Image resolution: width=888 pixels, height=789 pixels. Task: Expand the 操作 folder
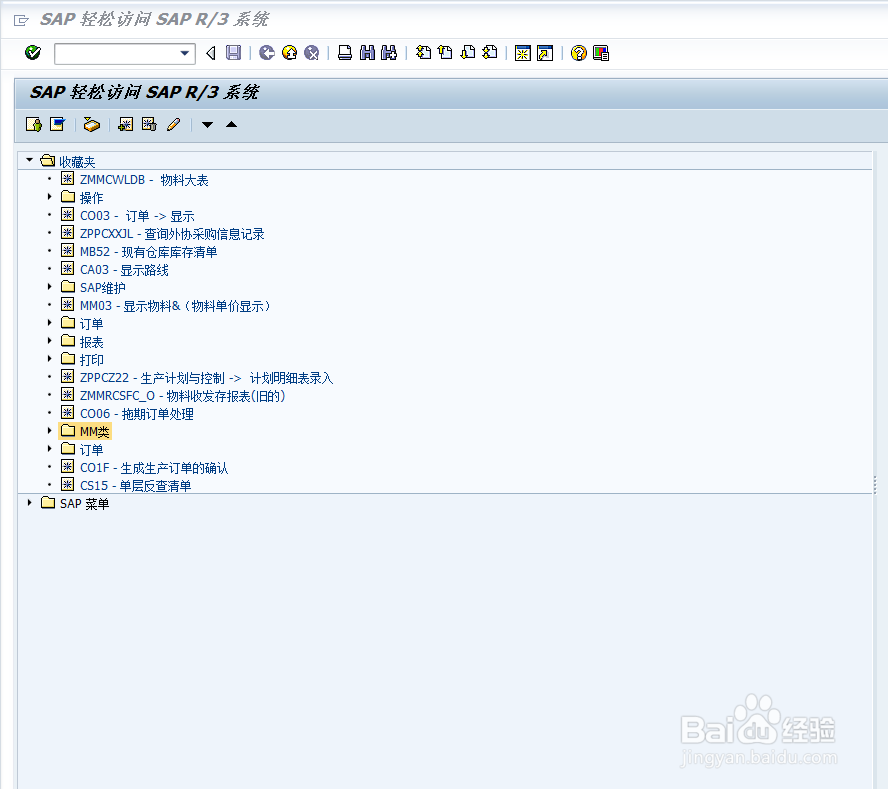click(49, 197)
